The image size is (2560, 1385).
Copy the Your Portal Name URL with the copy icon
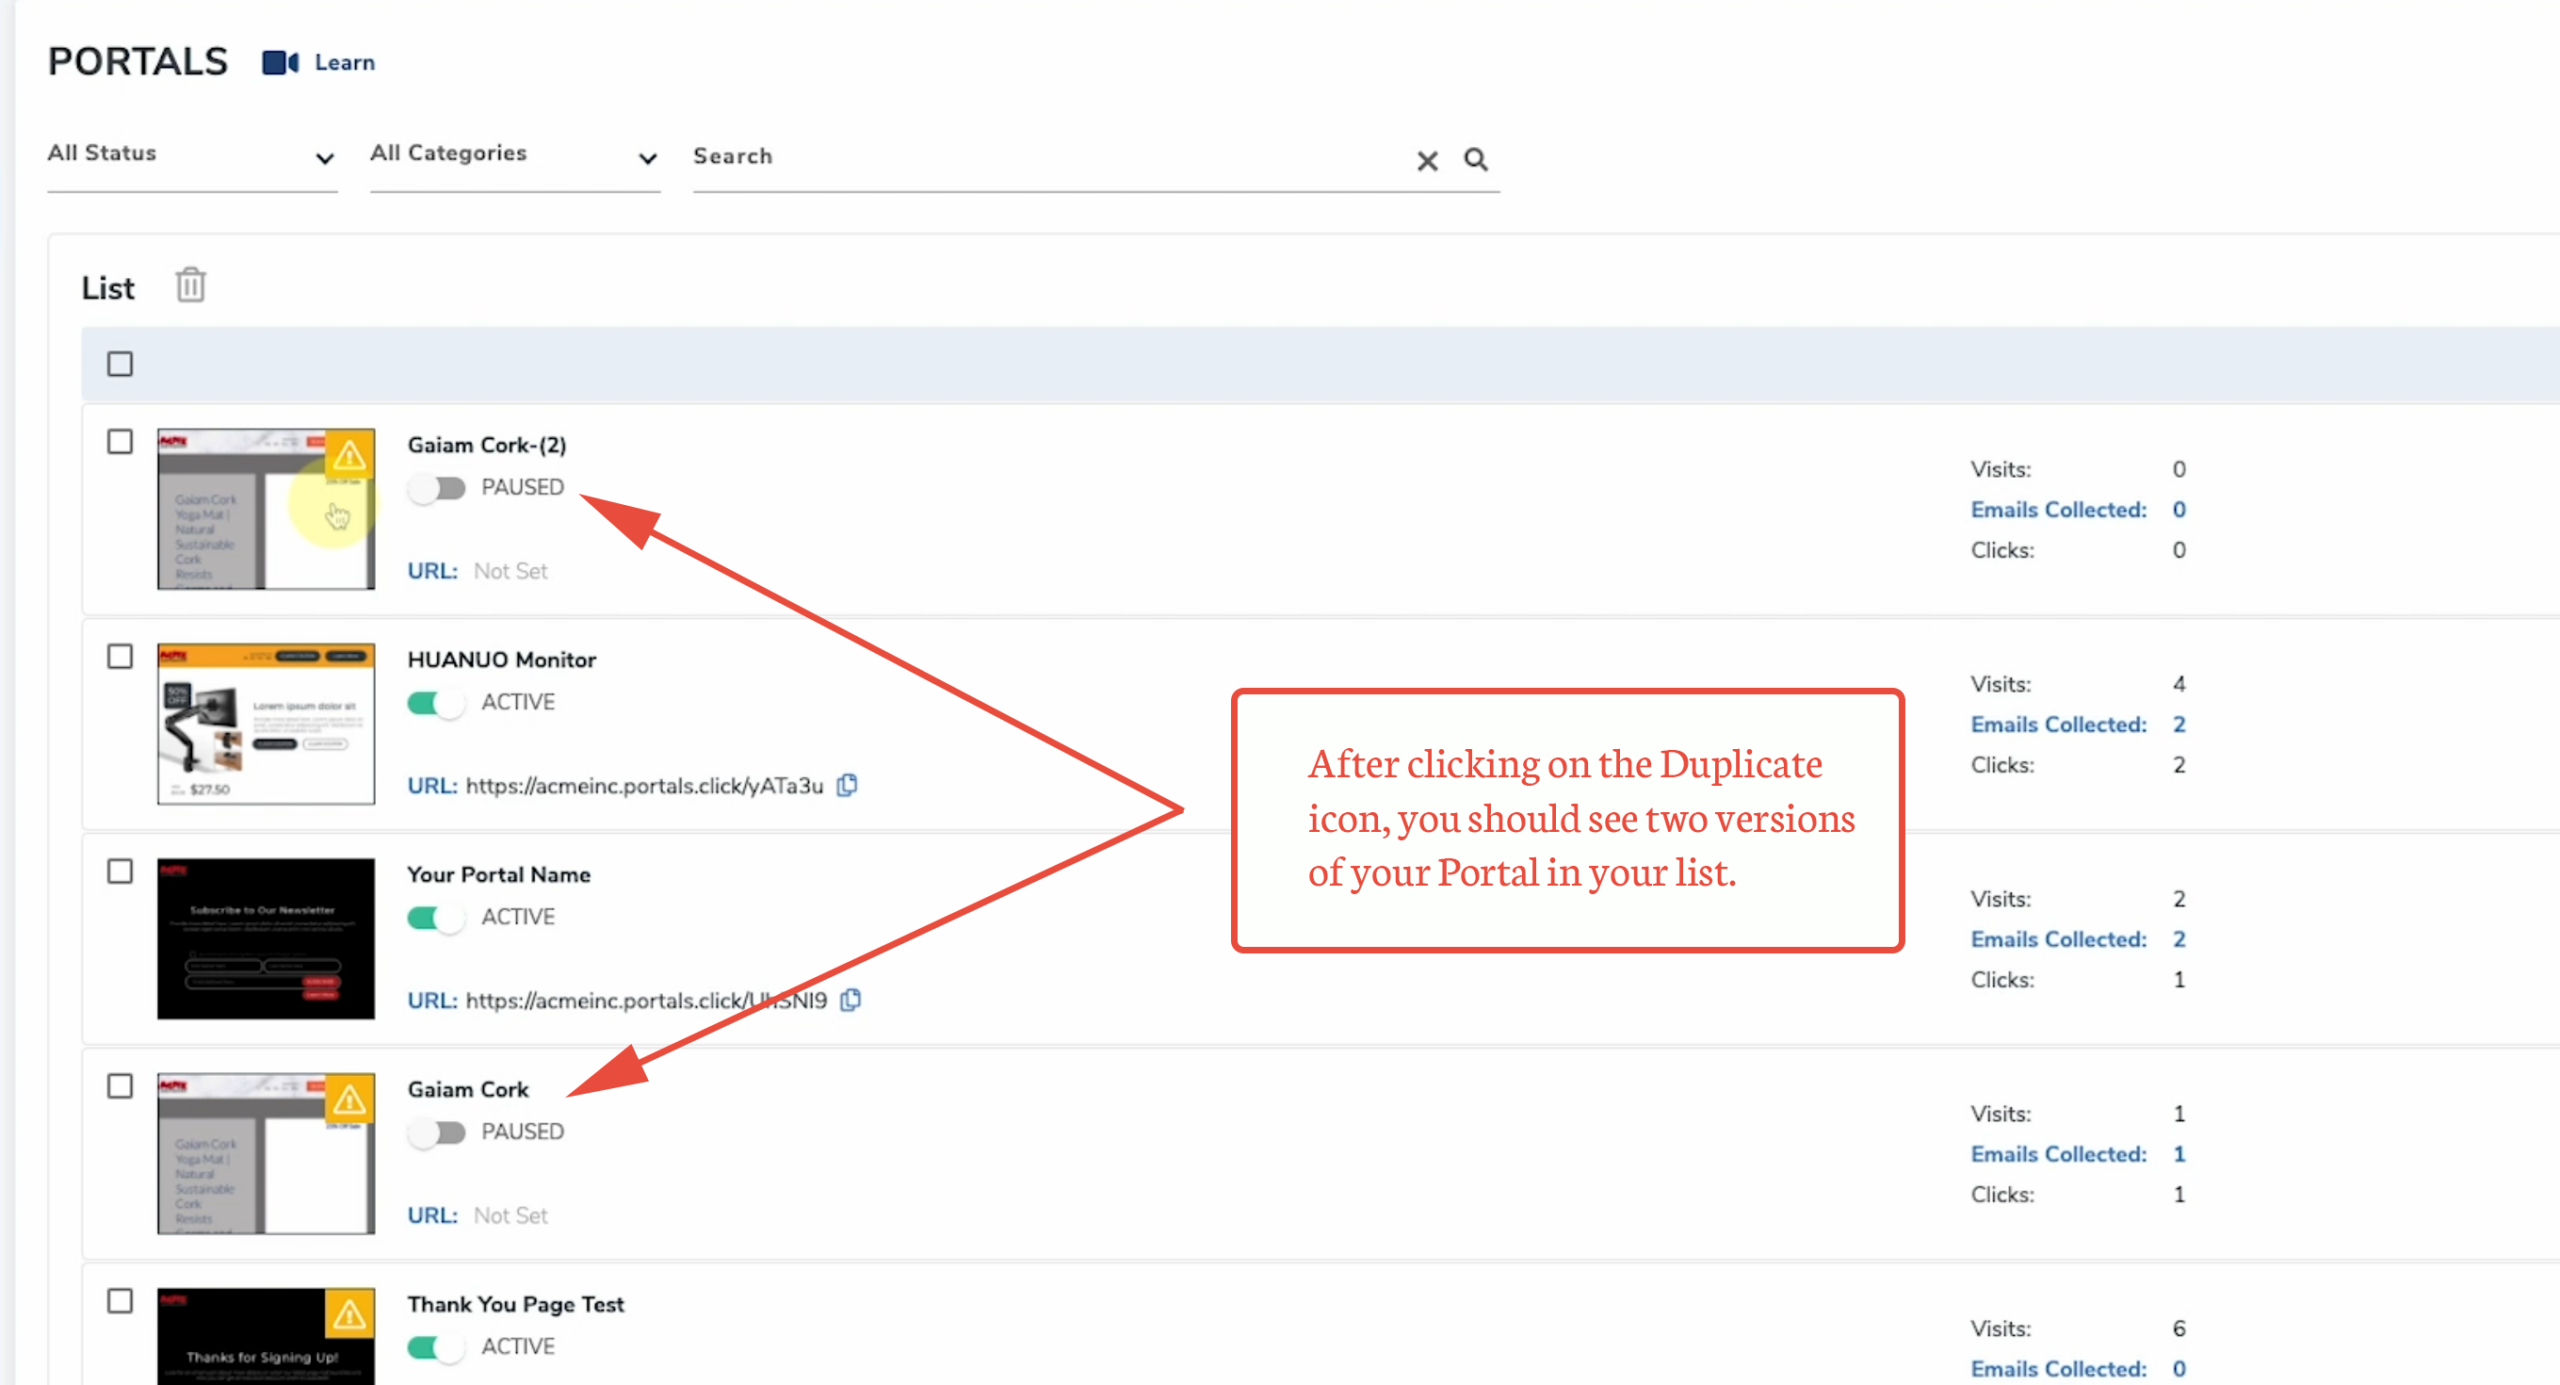click(x=851, y=1000)
